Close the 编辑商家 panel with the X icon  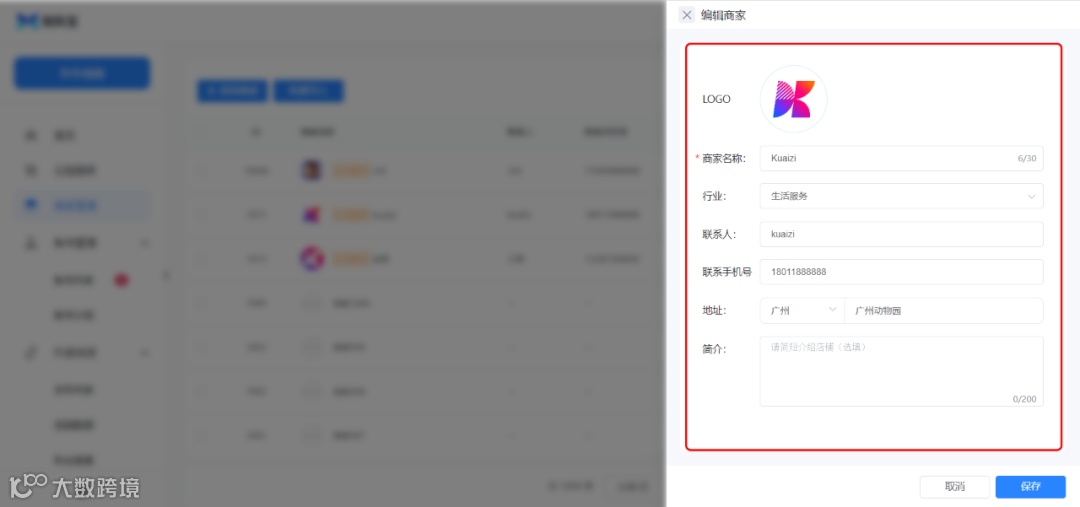pos(687,15)
